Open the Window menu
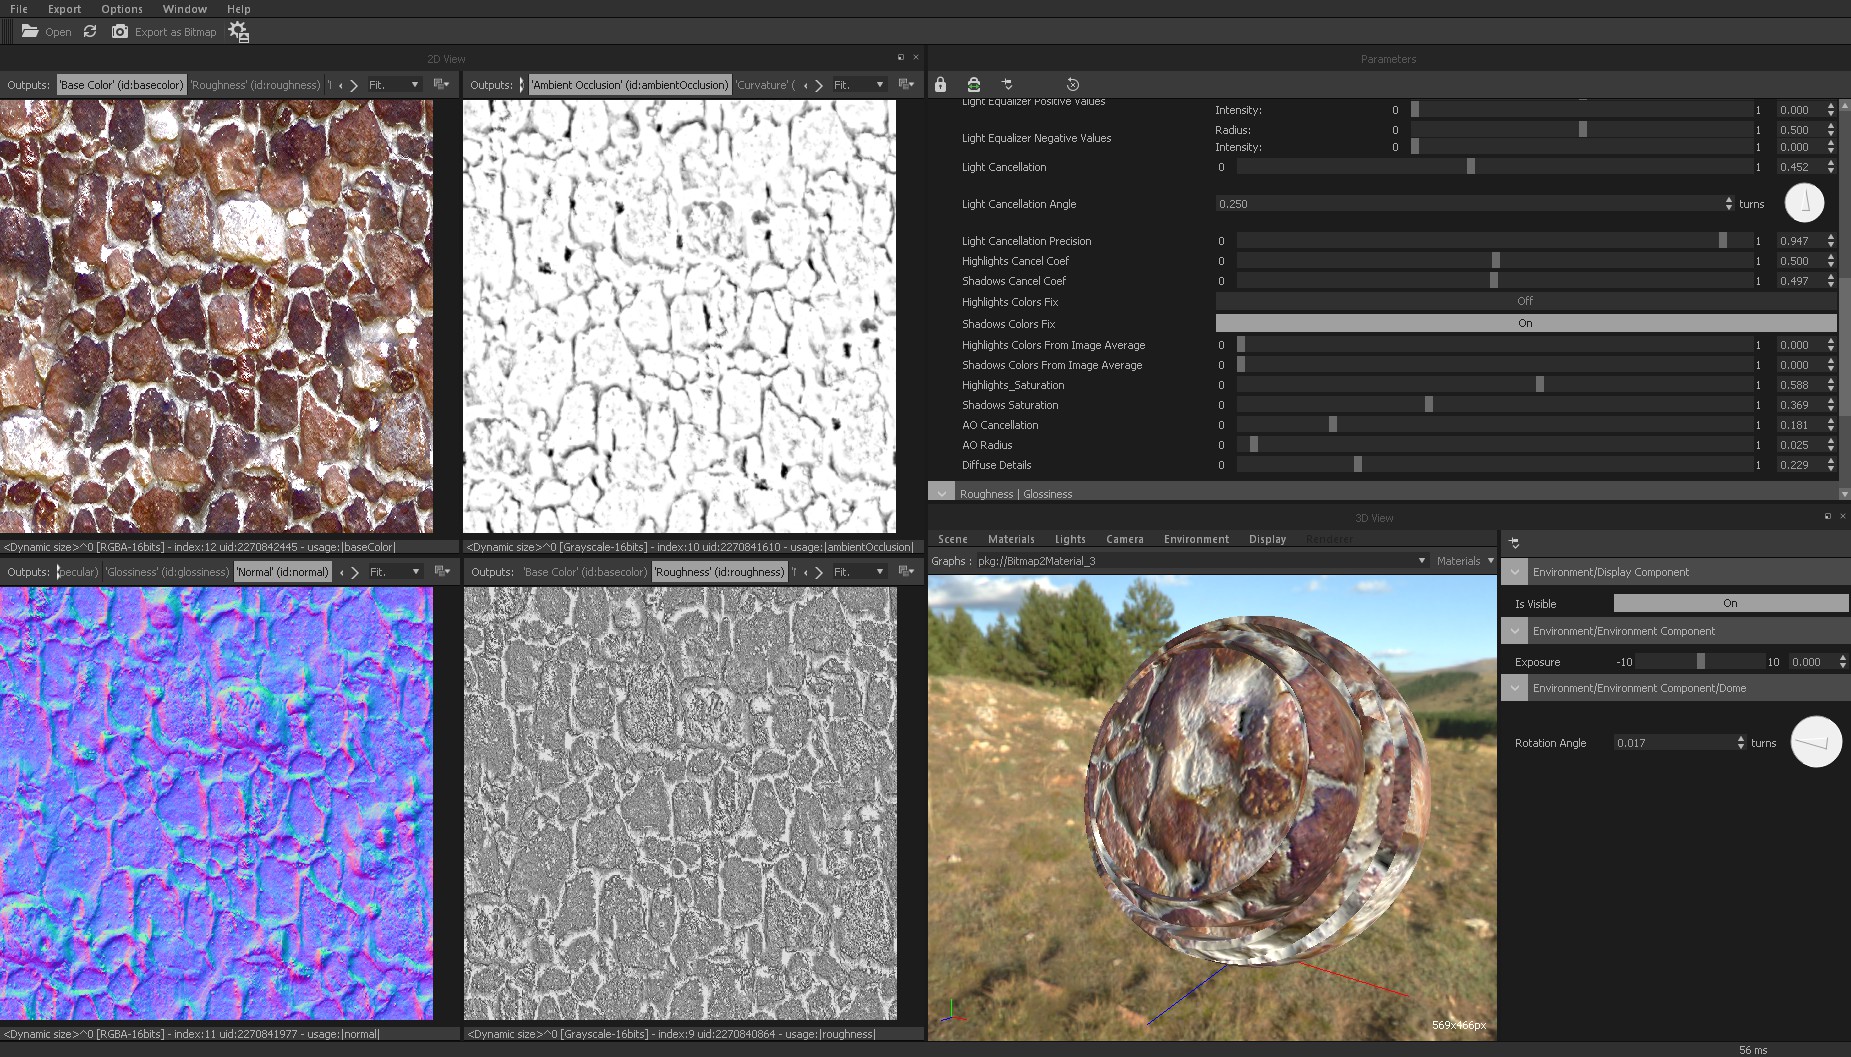 tap(185, 9)
